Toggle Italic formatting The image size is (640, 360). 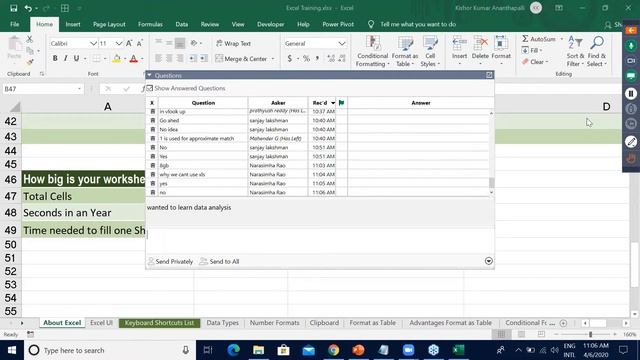(65, 58)
